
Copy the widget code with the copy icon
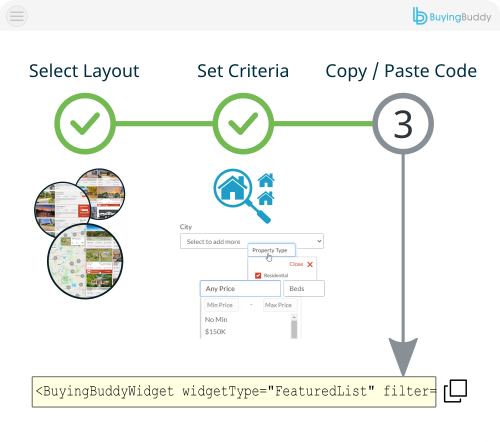455,391
